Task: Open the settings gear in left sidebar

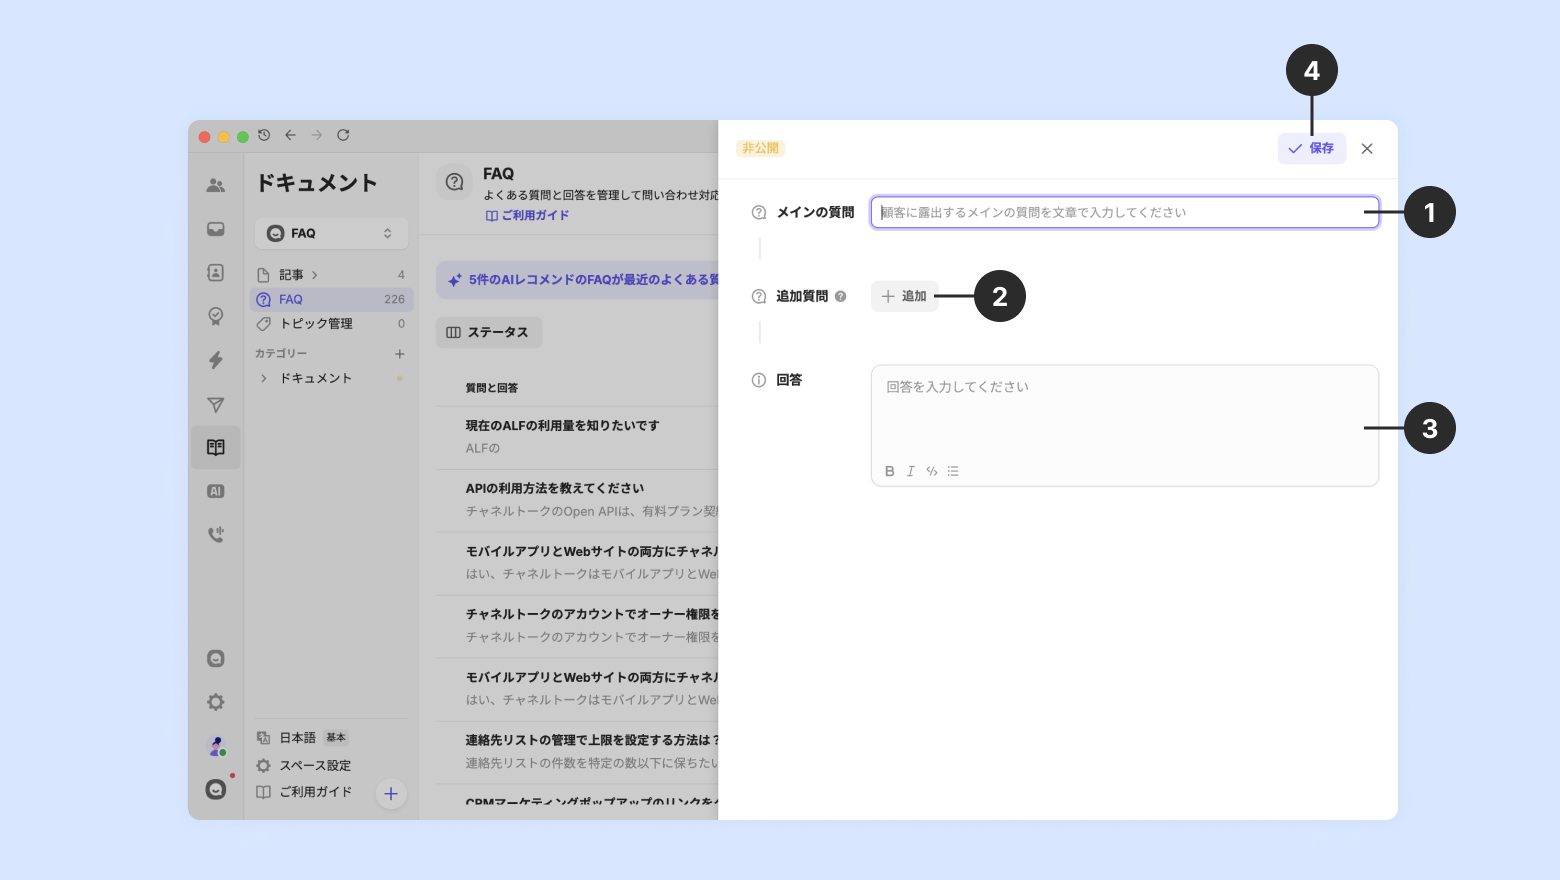Action: pyautogui.click(x=215, y=702)
